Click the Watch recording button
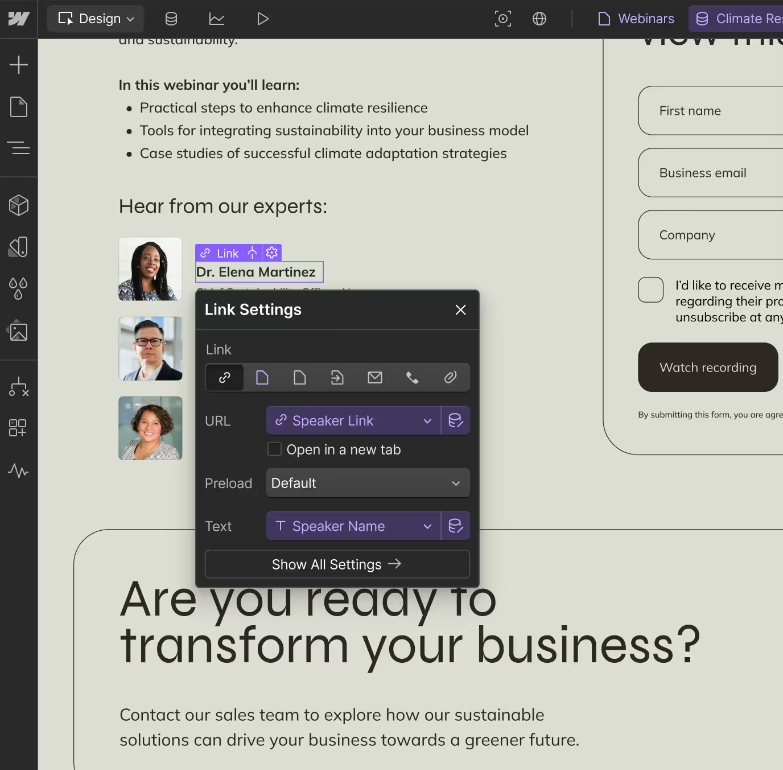This screenshot has height=770, width=783. coord(708,368)
